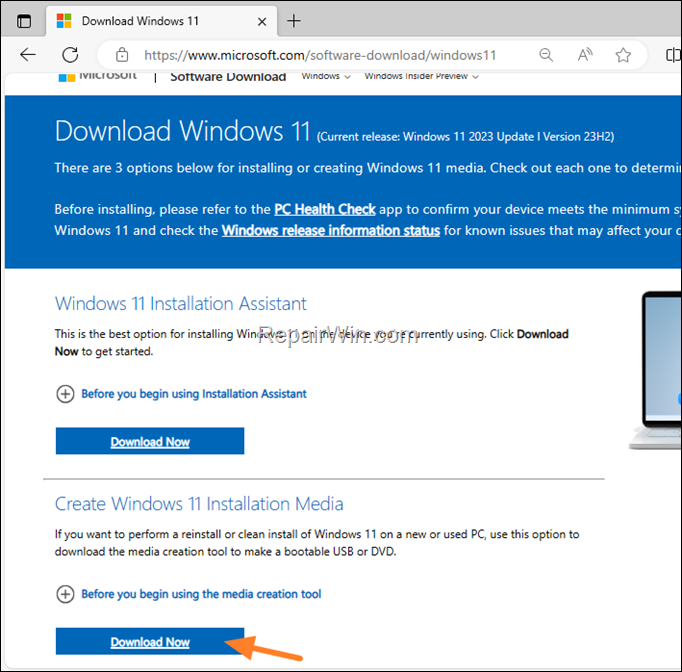Click the Create Windows 11 Installation Media heading

coord(199,504)
